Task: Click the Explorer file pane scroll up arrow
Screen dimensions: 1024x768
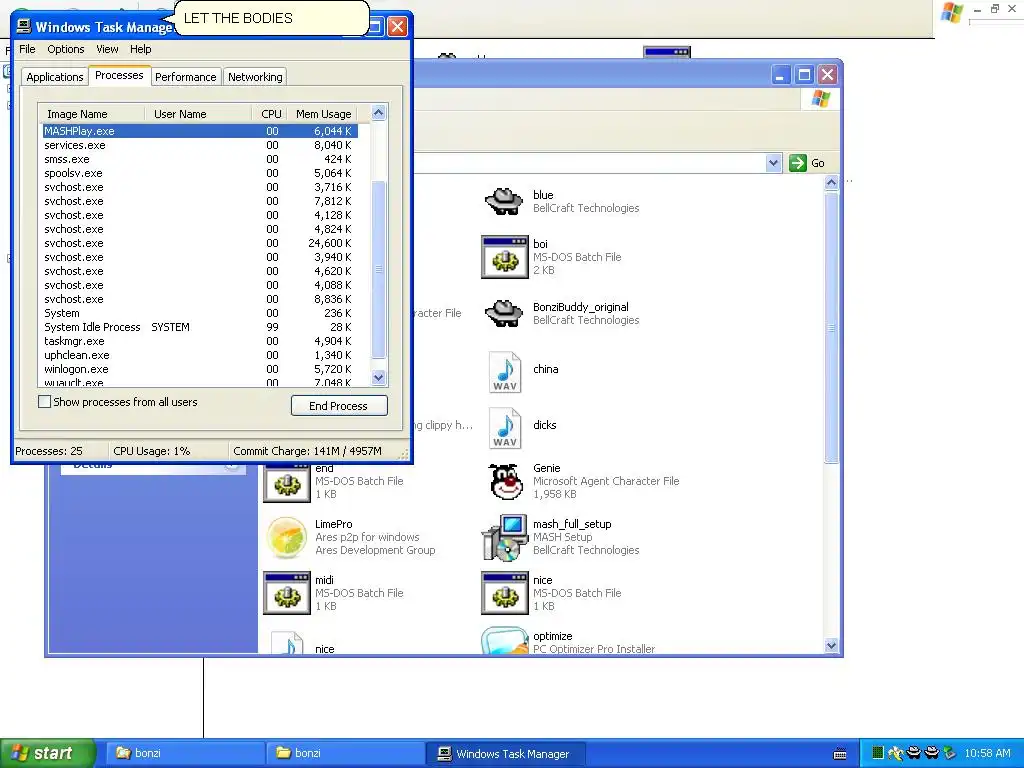Action: [831, 182]
